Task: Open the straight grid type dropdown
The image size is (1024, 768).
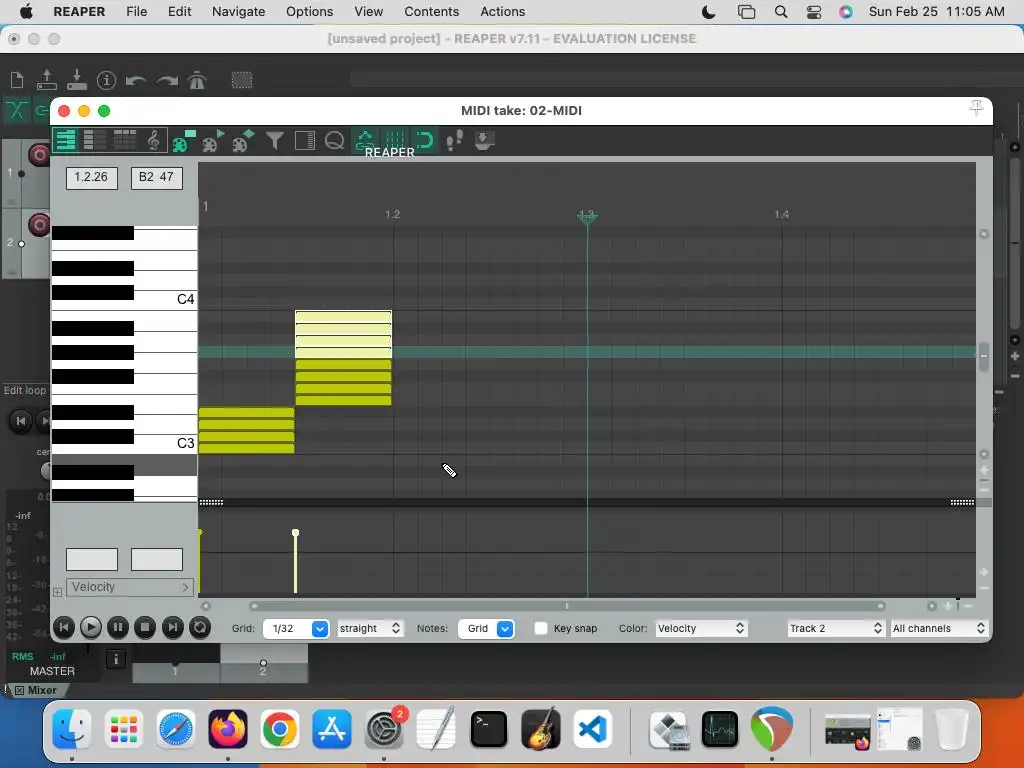Action: pos(370,628)
